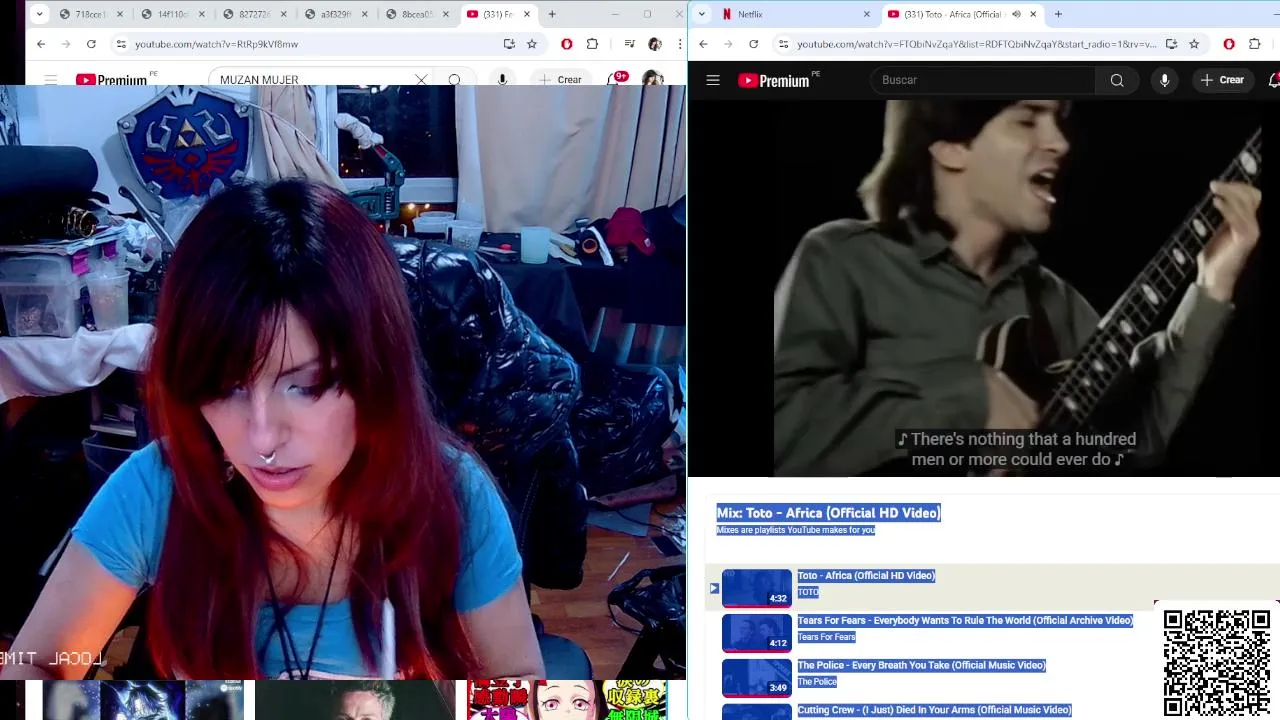The height and width of the screenshot is (720, 1280).
Task: Open notifications bell showing 9+ in left YouTube
Action: (x=616, y=79)
